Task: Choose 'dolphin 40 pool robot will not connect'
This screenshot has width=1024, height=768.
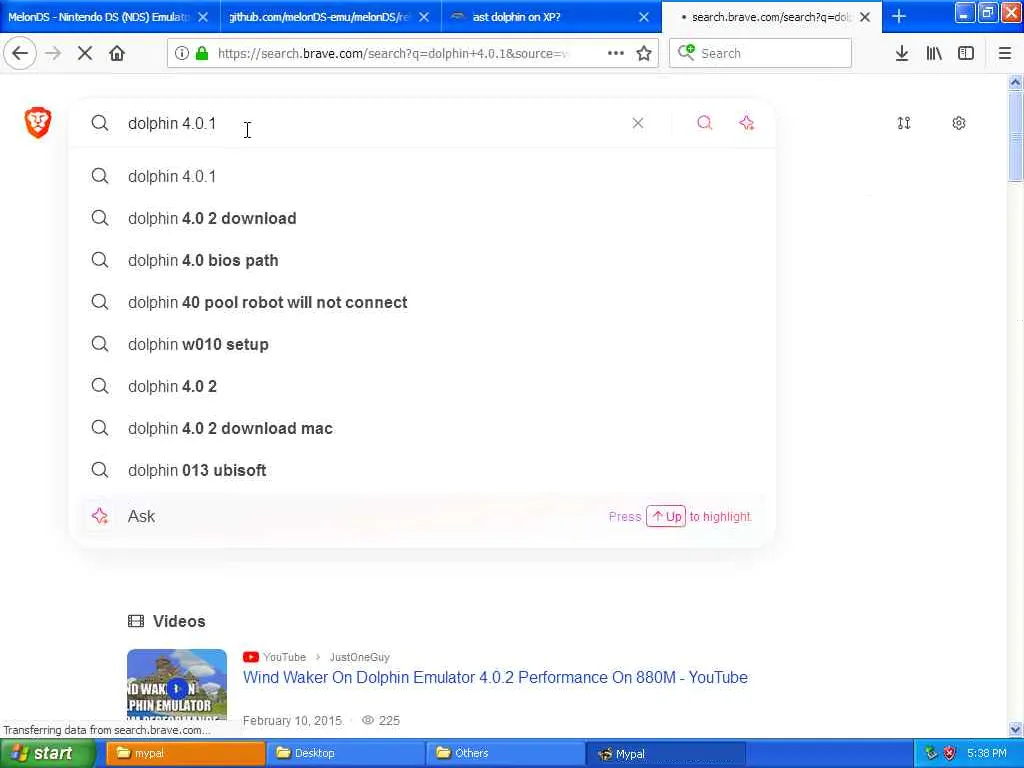Action: click(422, 302)
